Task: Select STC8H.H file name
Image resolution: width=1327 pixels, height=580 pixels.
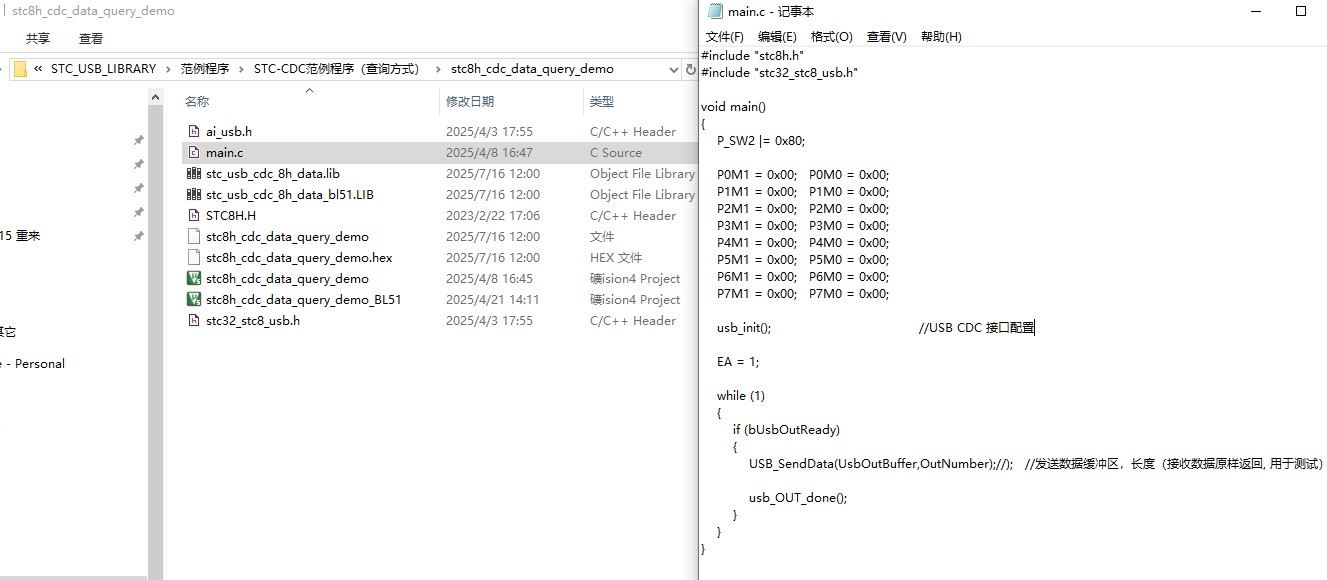Action: pos(231,215)
